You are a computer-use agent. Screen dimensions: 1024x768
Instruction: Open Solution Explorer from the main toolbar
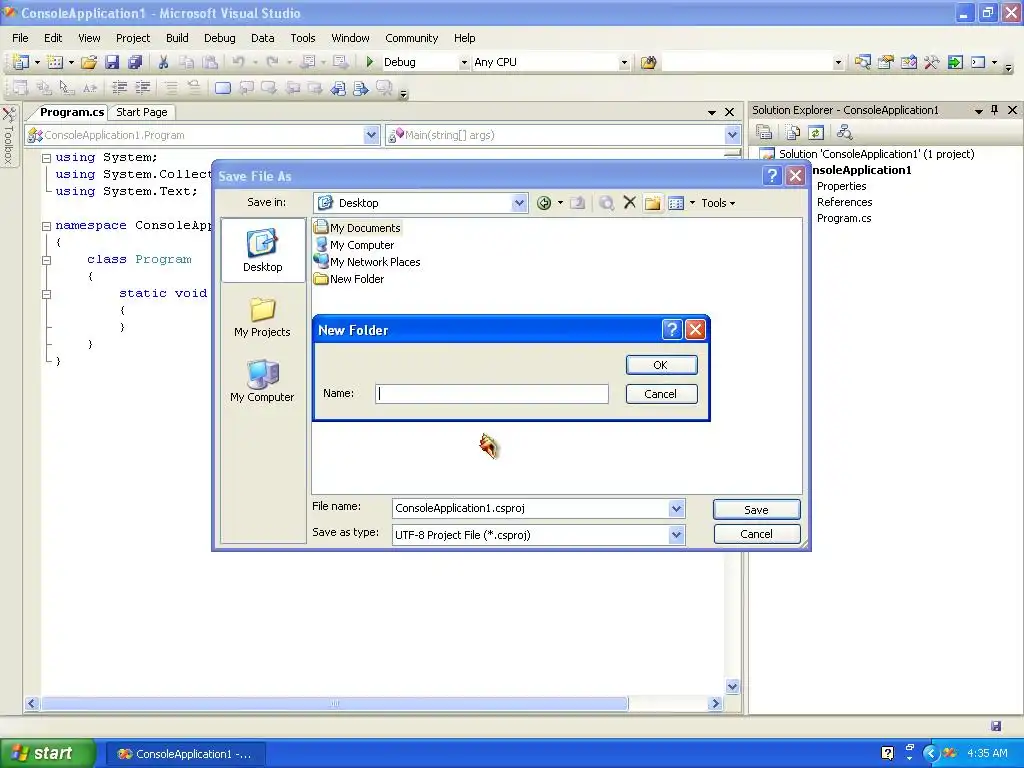tap(863, 62)
